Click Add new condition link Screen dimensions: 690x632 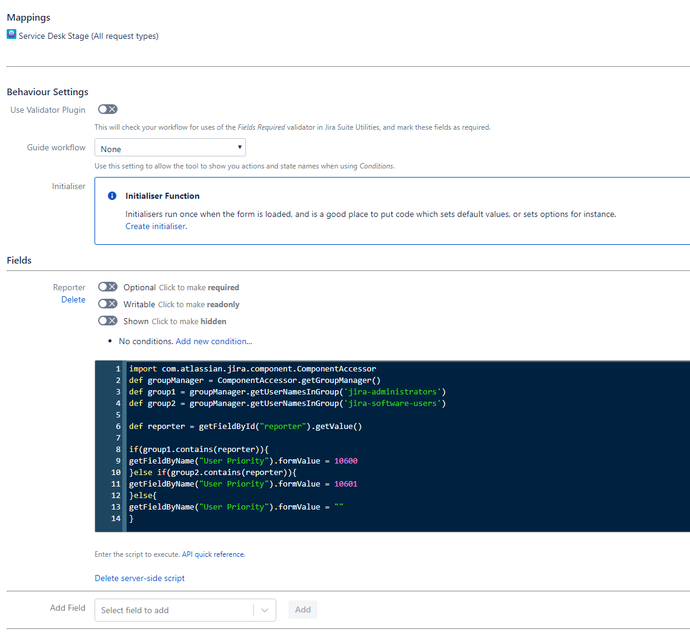click(x=214, y=341)
